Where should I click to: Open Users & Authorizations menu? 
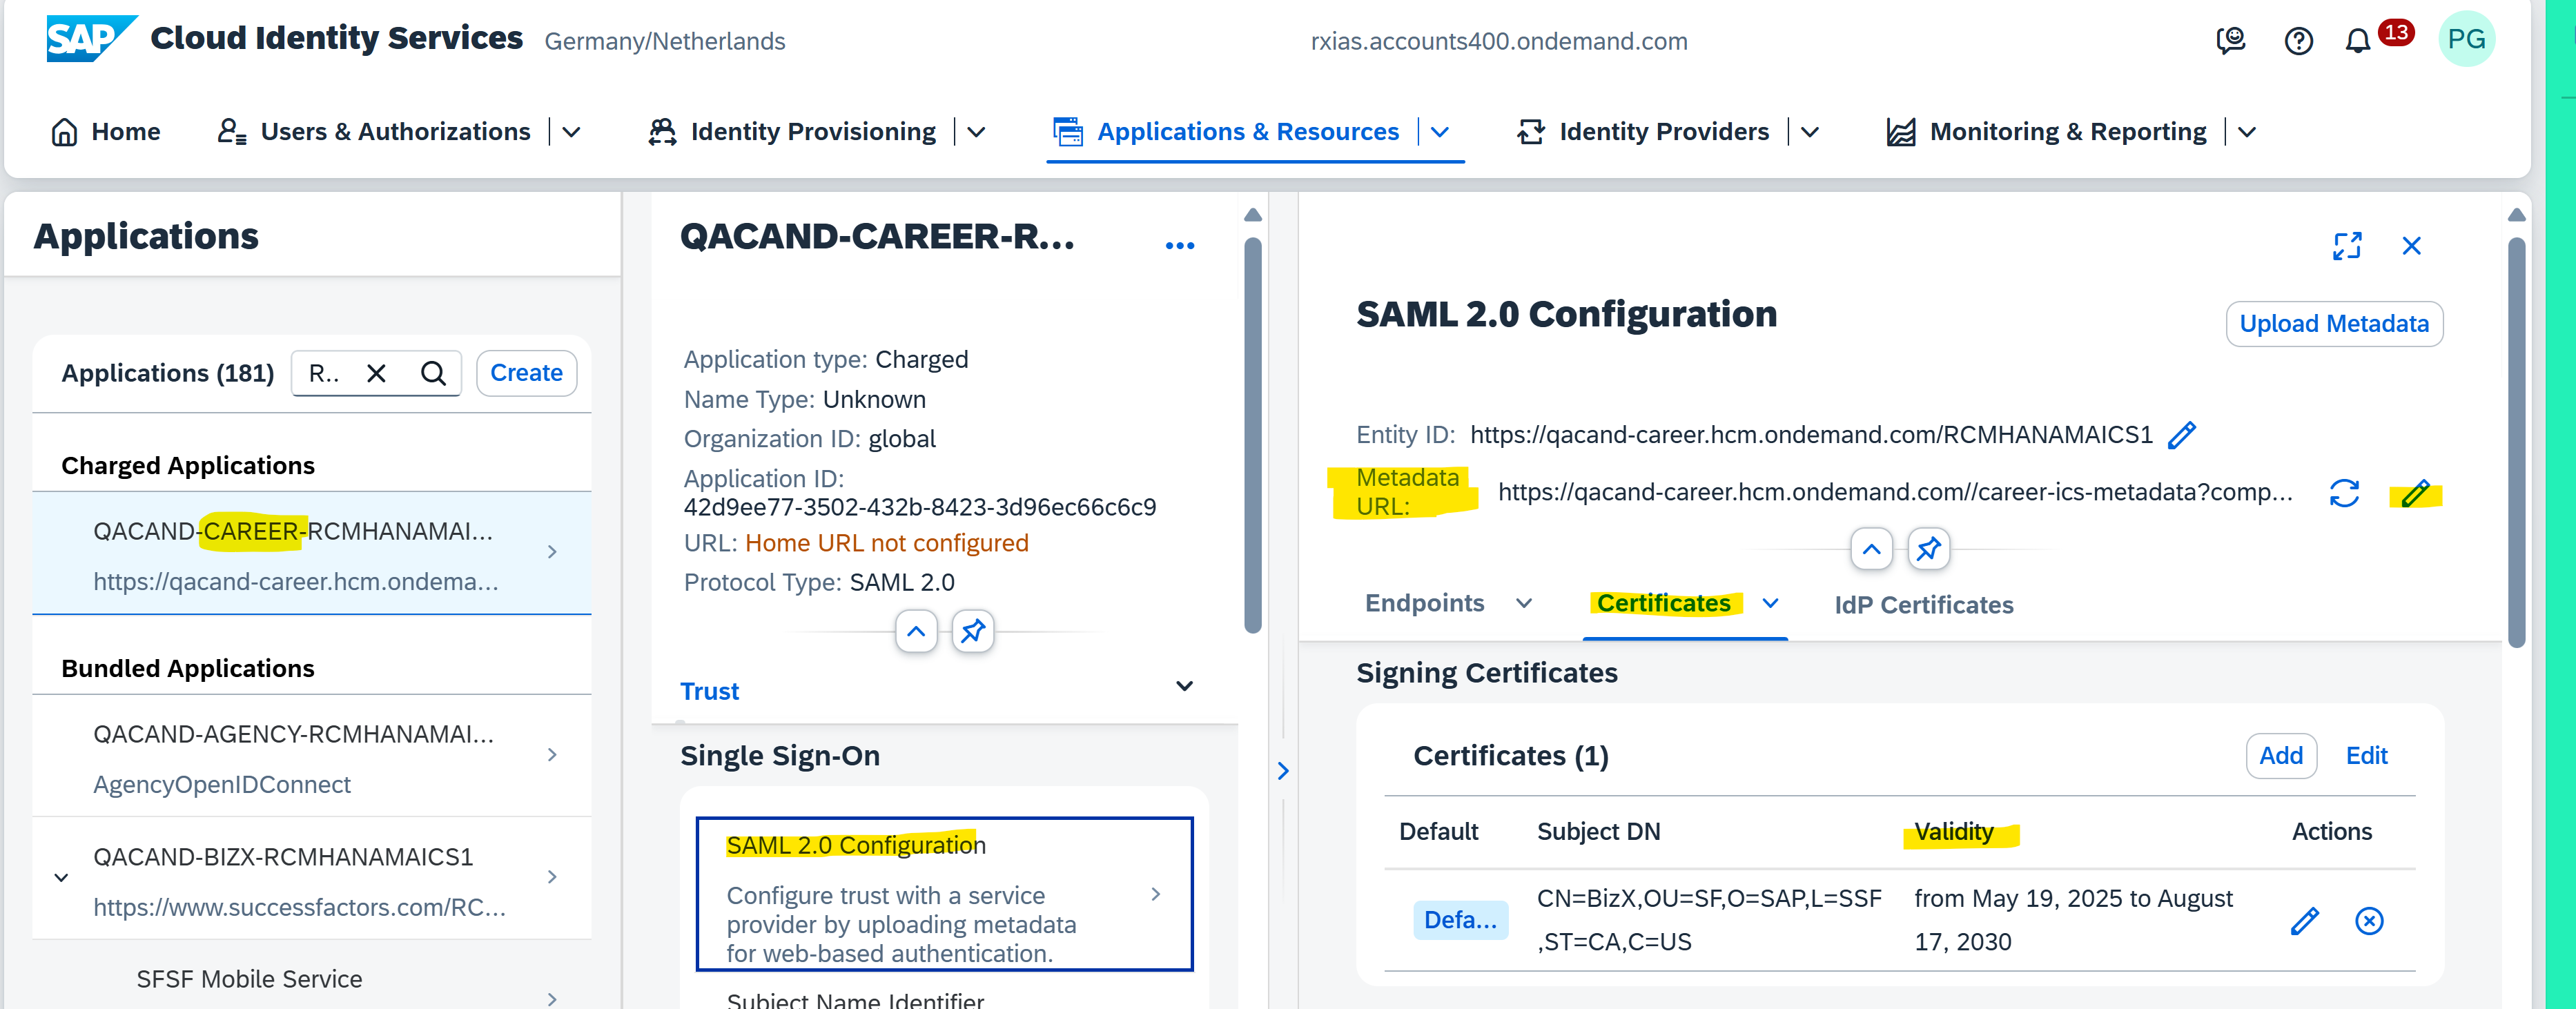coord(395,132)
